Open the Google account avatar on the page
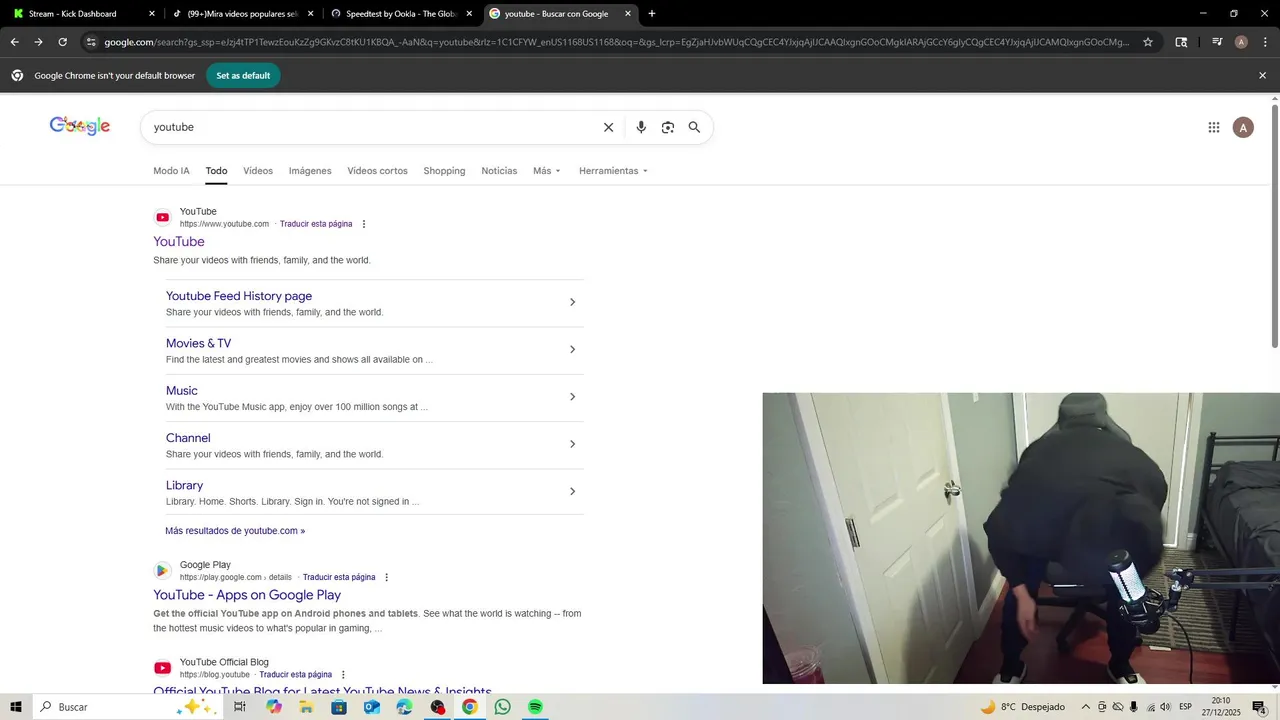 coord(1243,127)
